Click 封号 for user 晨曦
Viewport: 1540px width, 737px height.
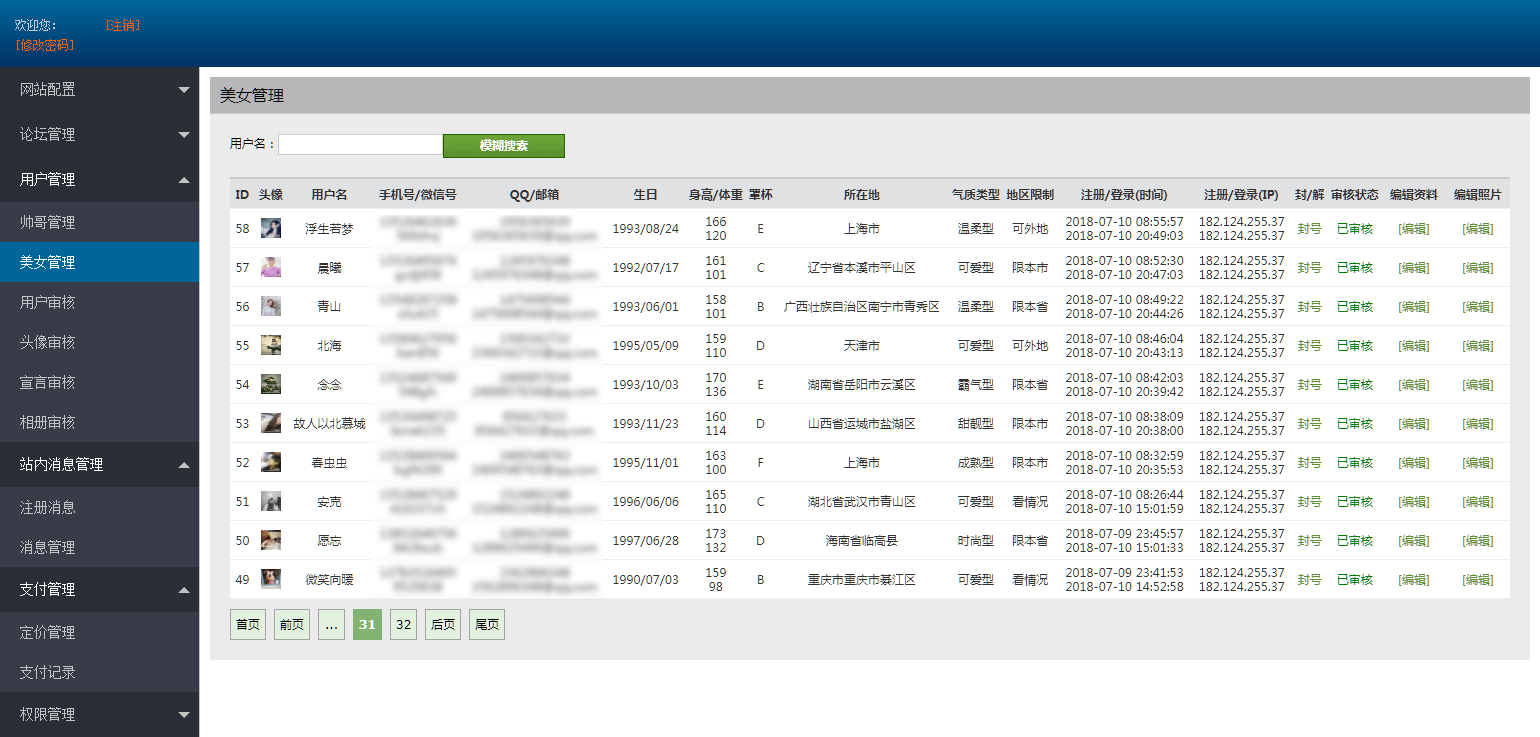click(1309, 268)
